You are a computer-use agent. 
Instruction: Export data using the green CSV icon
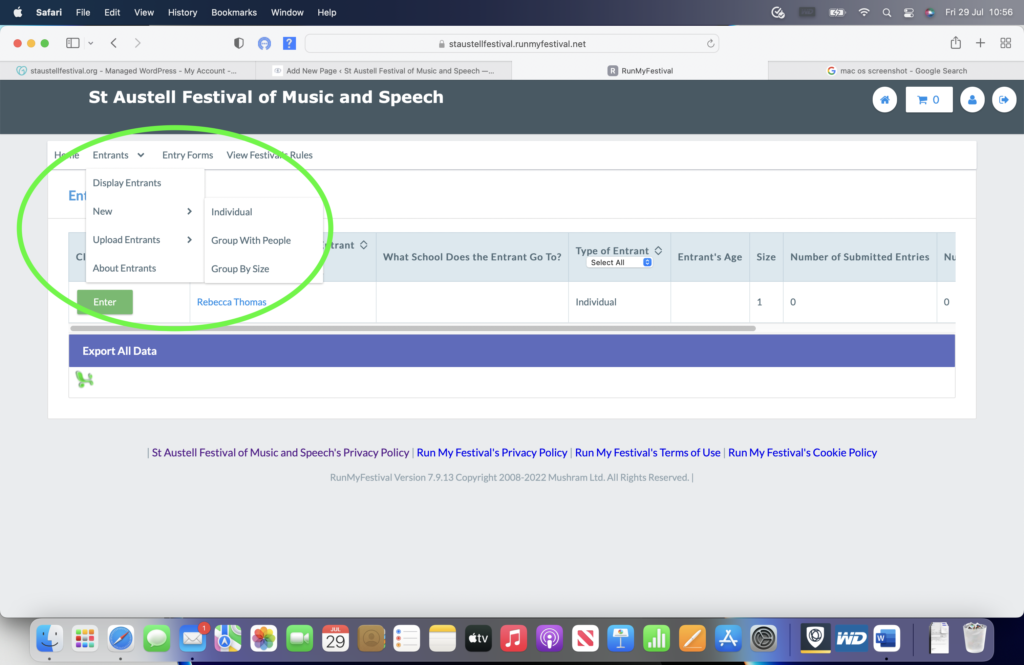click(x=84, y=379)
